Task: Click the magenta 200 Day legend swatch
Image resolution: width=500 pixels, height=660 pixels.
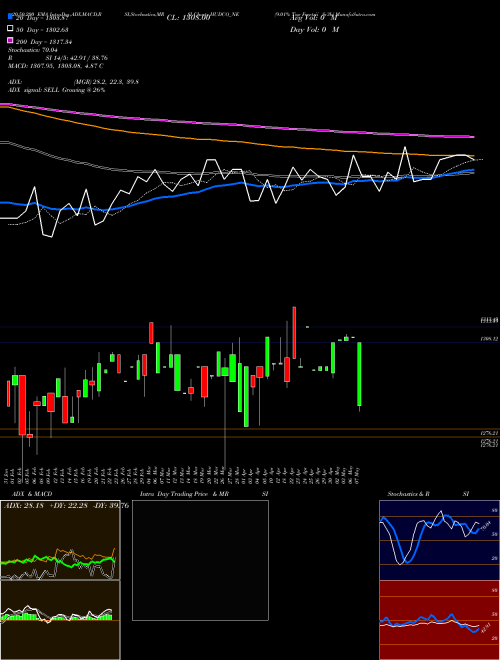Action: click(10, 41)
